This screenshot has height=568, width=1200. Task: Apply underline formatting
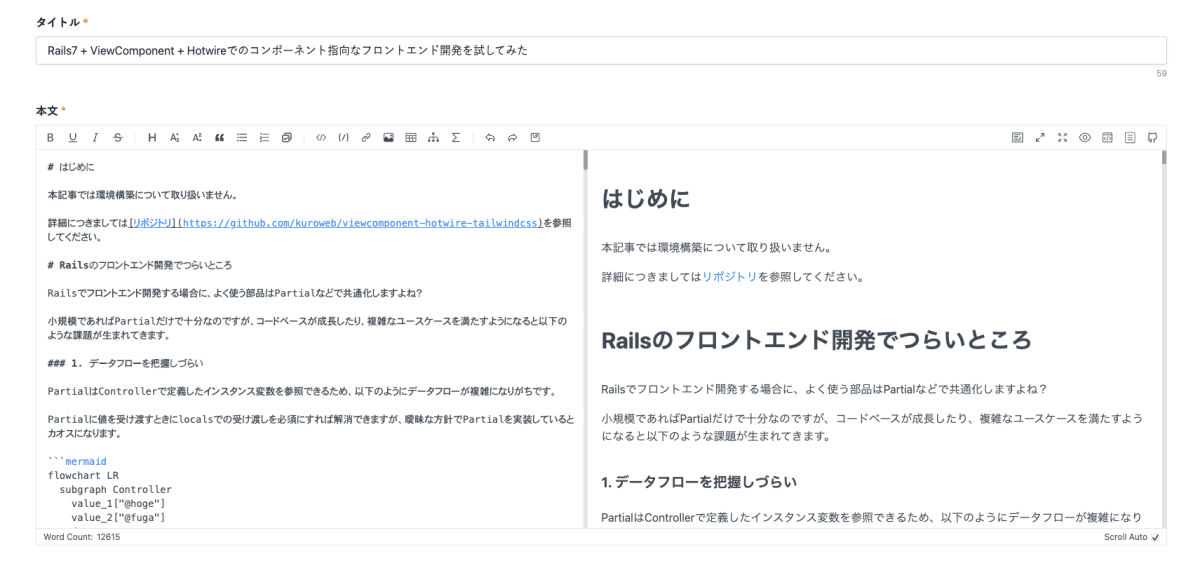(73, 137)
